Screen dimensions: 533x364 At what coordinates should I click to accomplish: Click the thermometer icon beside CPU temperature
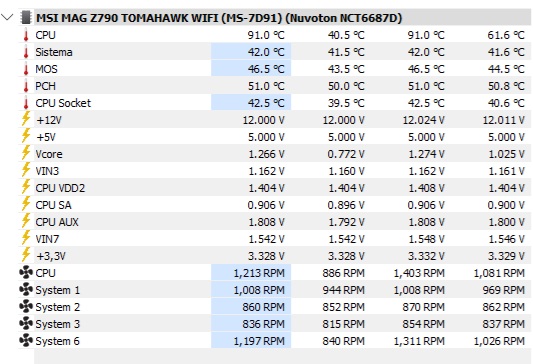tap(26, 35)
